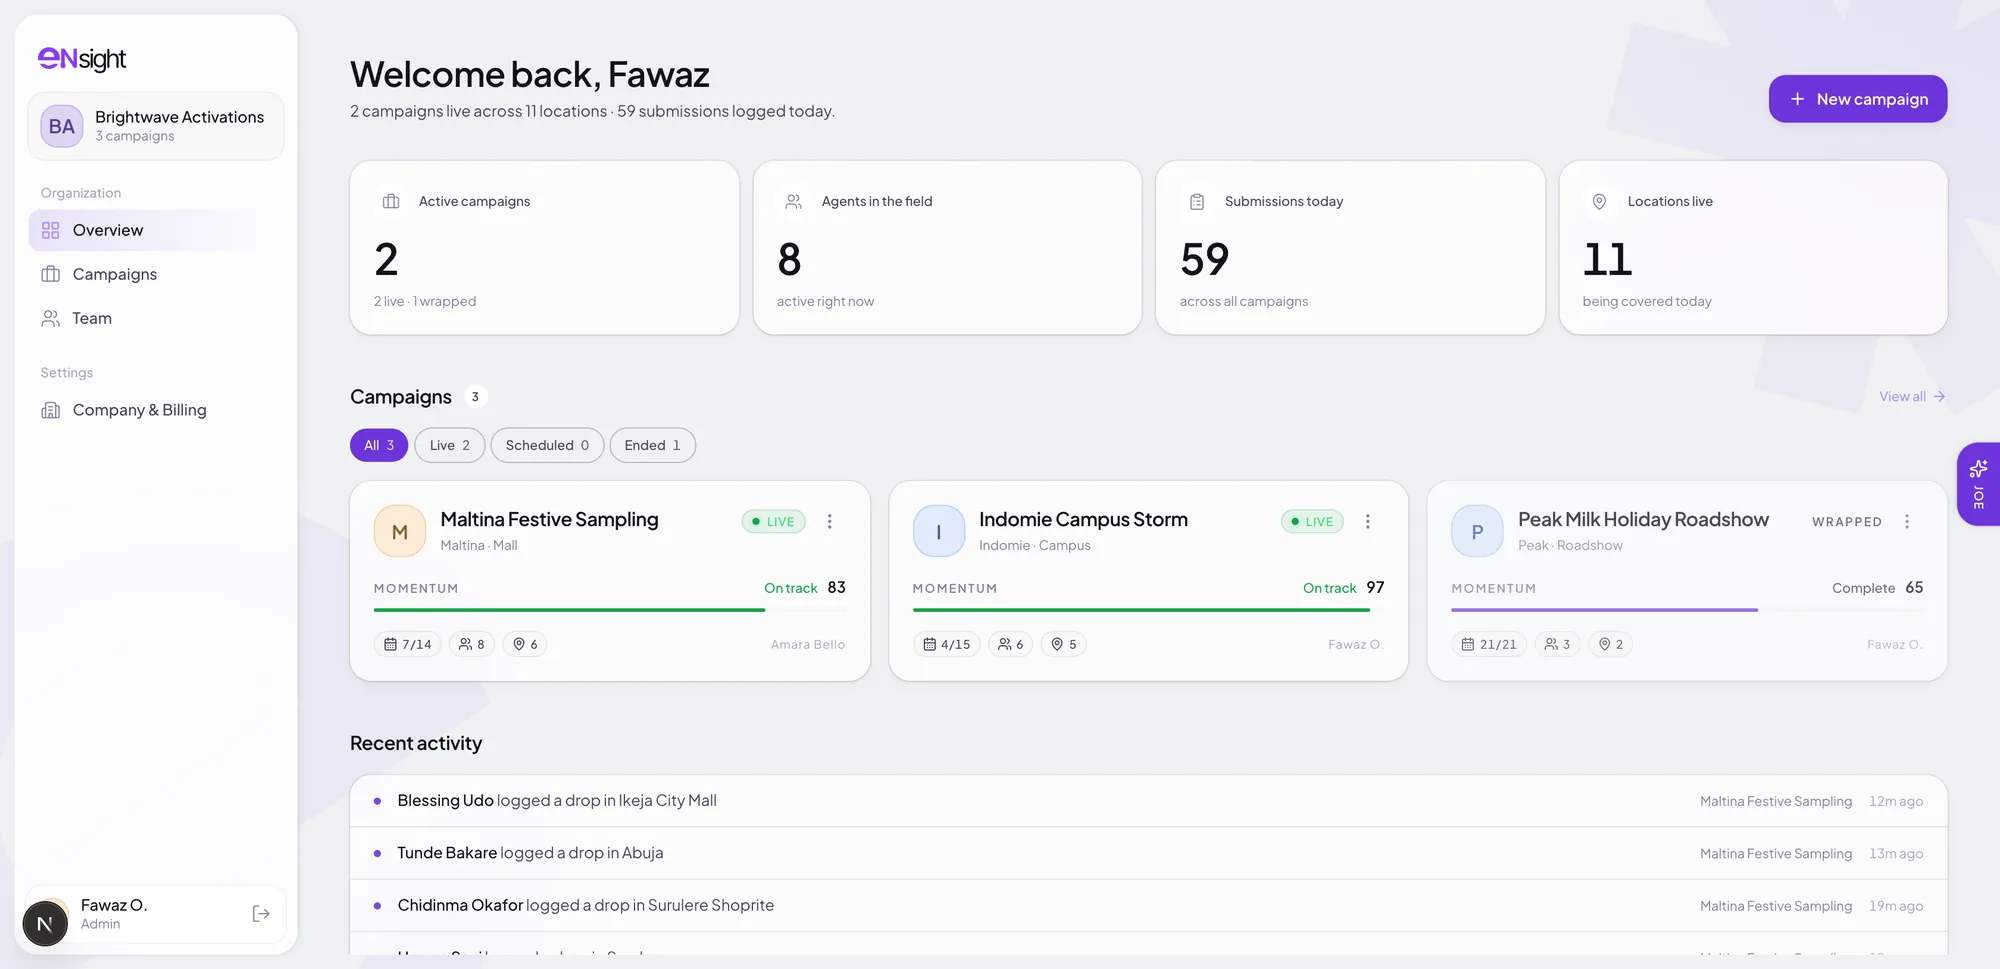The image size is (2000, 969).
Task: Open the Maltina Festive Sampling campaign title
Action: pos(549,520)
